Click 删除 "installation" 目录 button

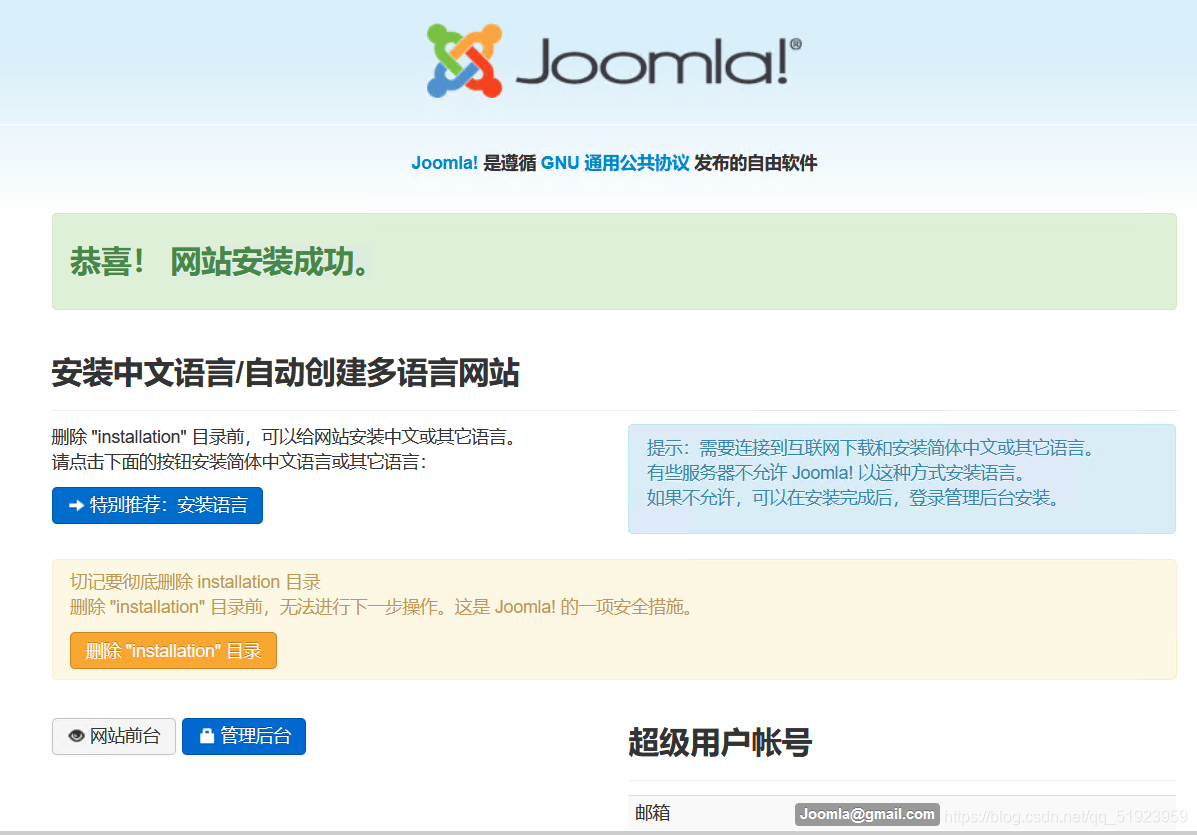click(x=173, y=650)
